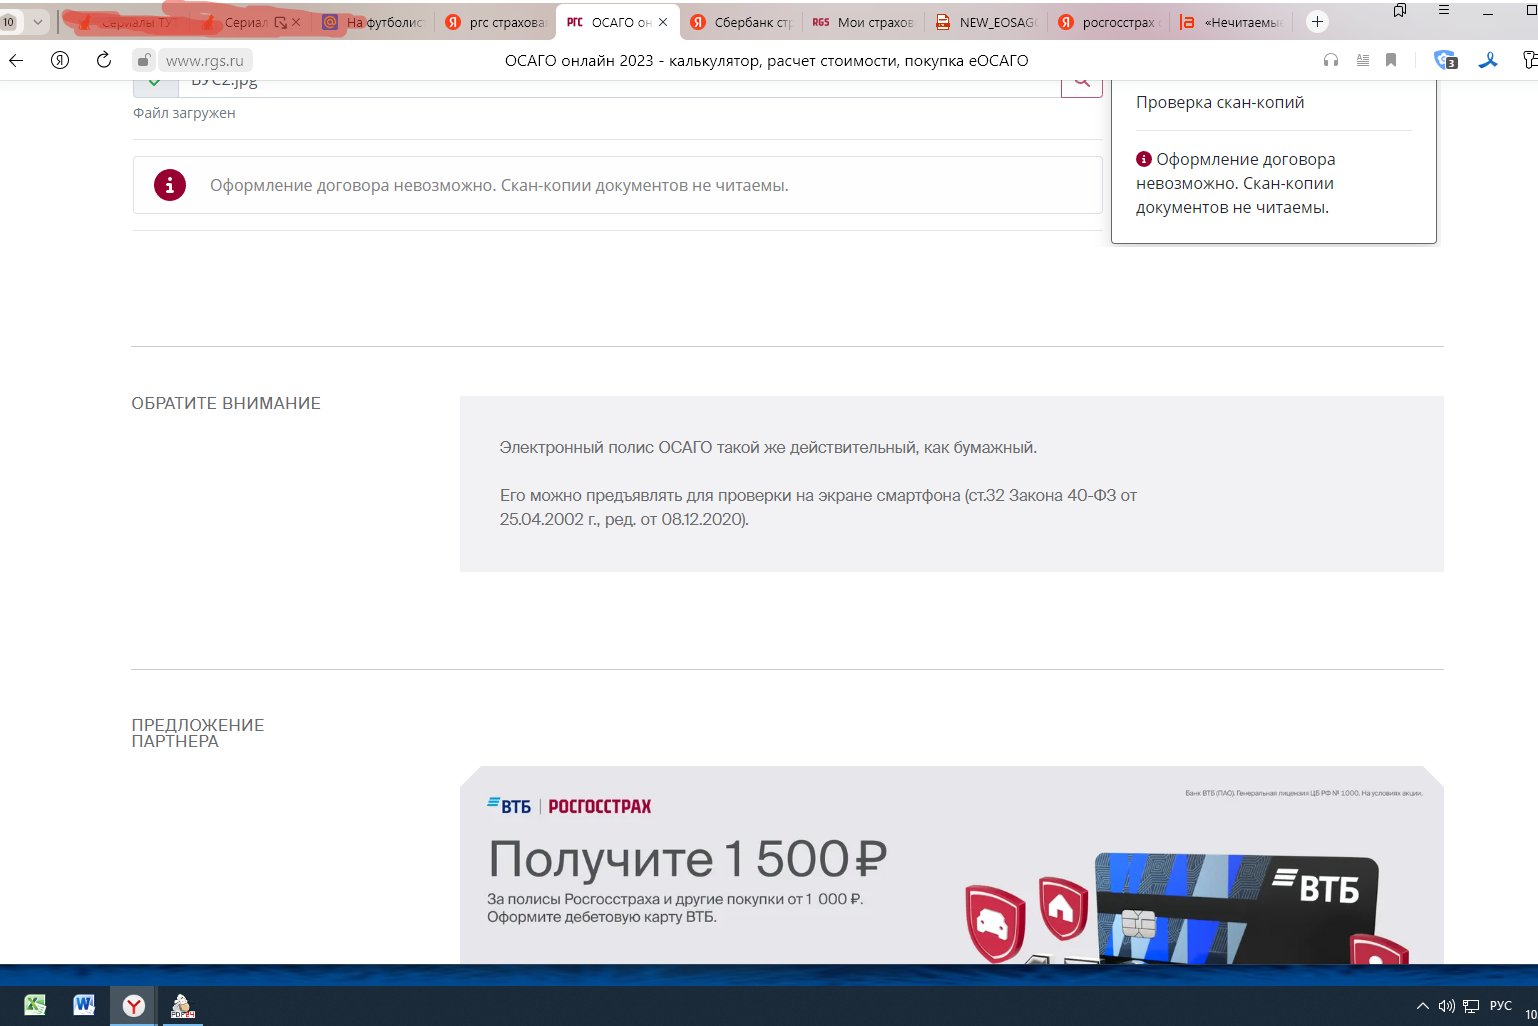Click the «Файл загружен» status text
This screenshot has width=1538, height=1026.
click(x=184, y=113)
